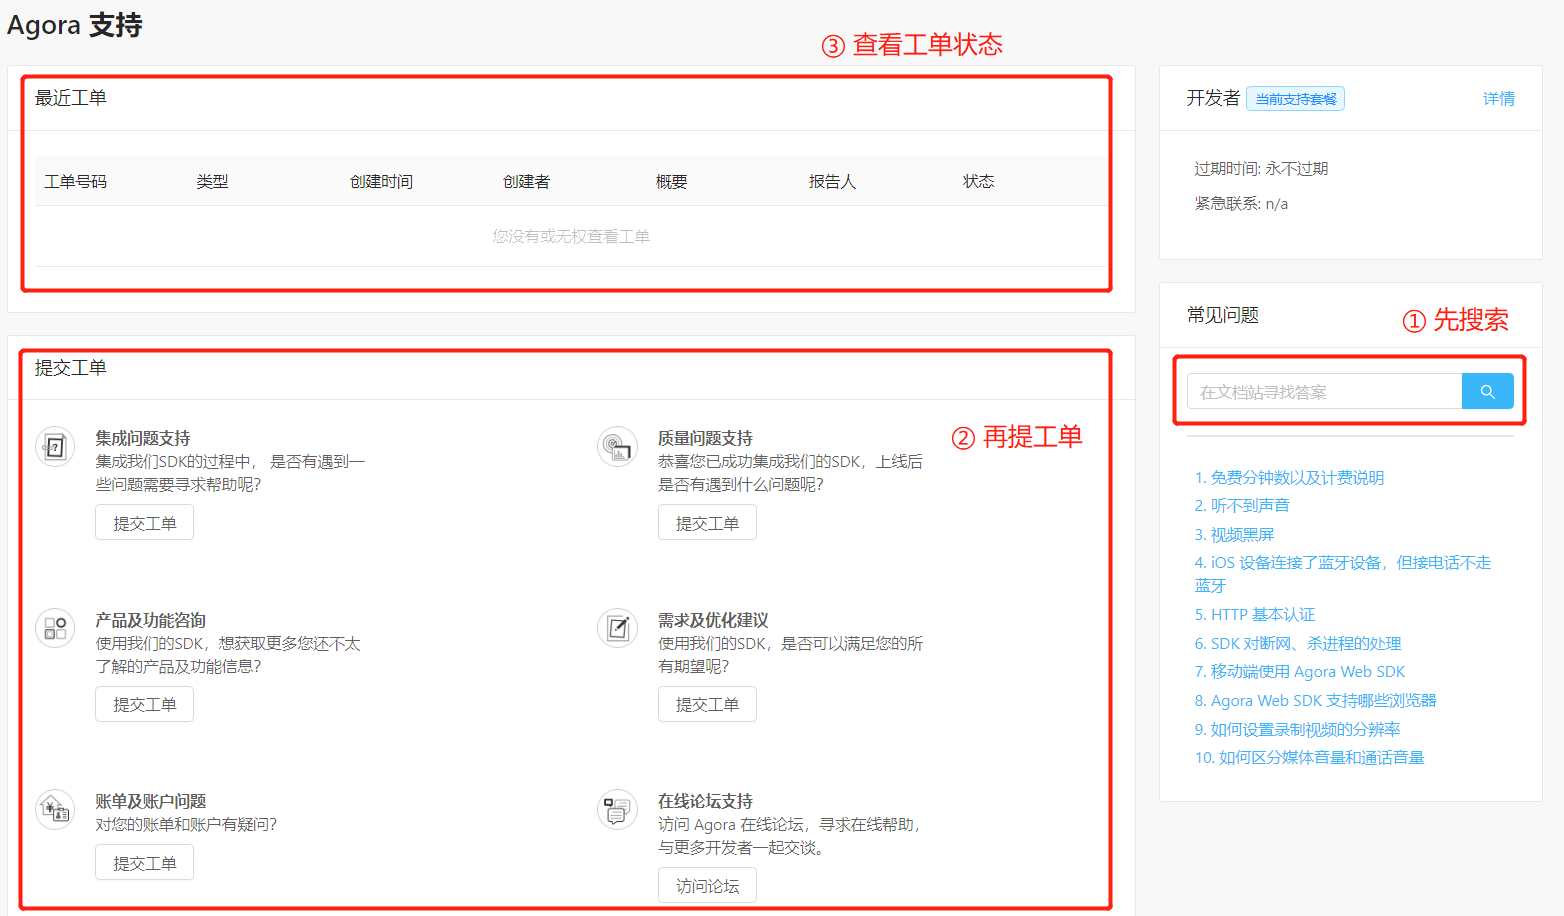Image resolution: width=1564 pixels, height=916 pixels.
Task: Submit a ticket under 产品及功能咨询
Action: pyautogui.click(x=144, y=704)
